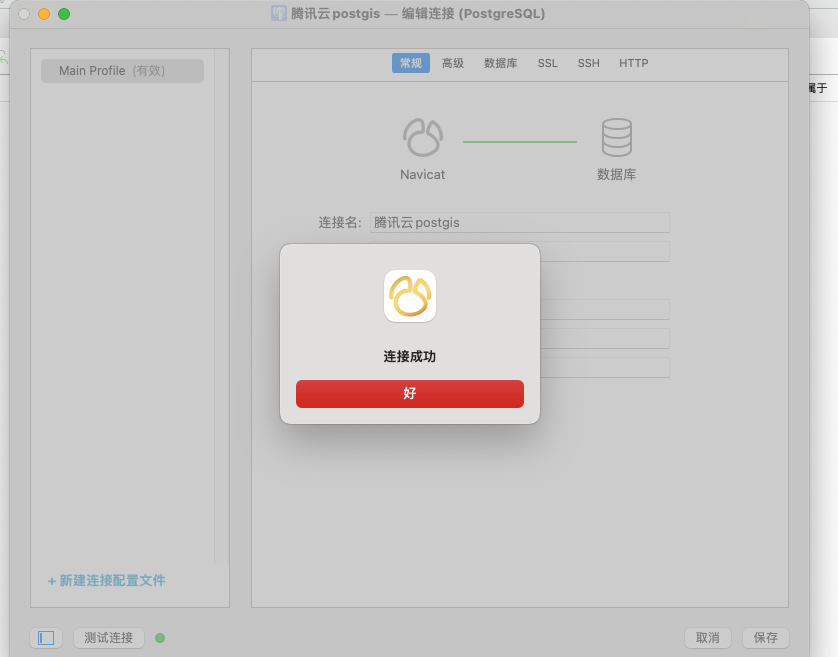
Task: Open the 数据库 tab
Action: point(501,63)
